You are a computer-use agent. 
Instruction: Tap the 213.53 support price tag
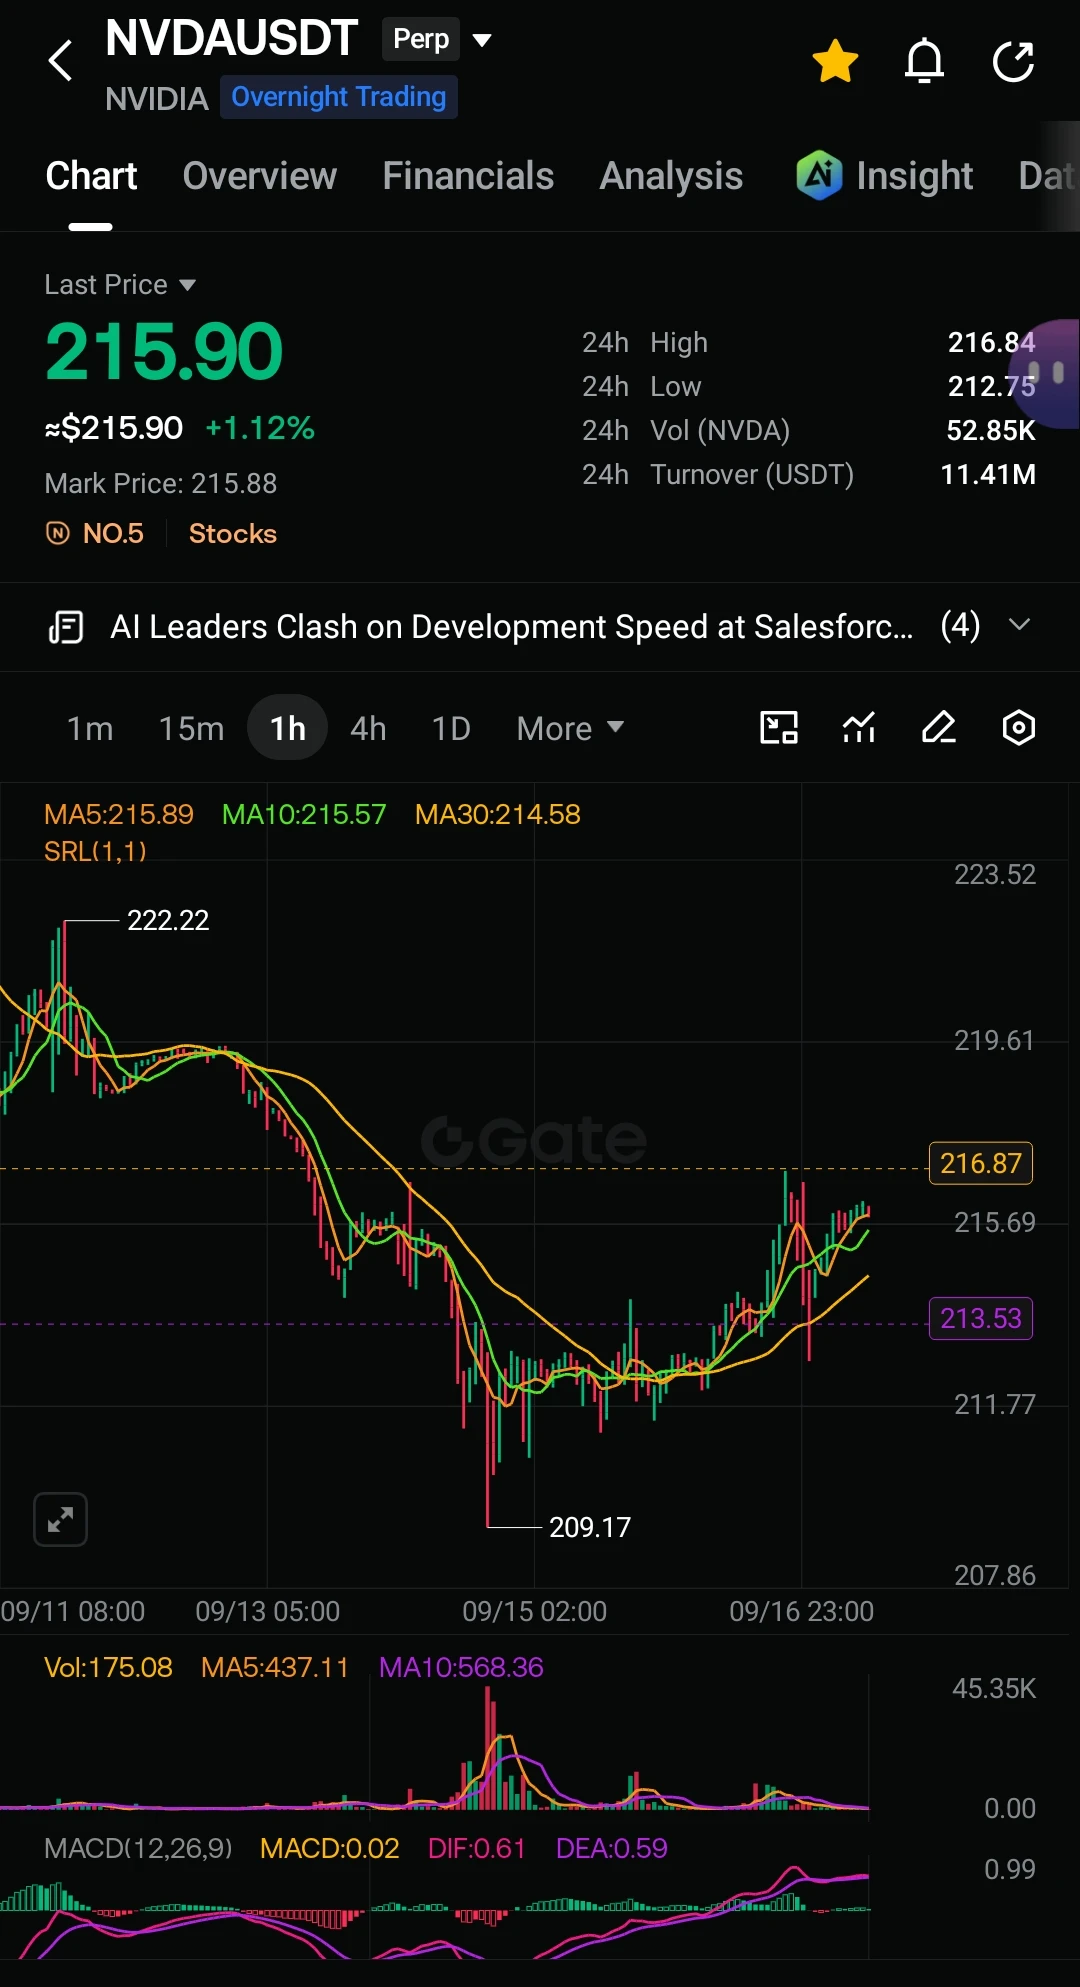981,1318
